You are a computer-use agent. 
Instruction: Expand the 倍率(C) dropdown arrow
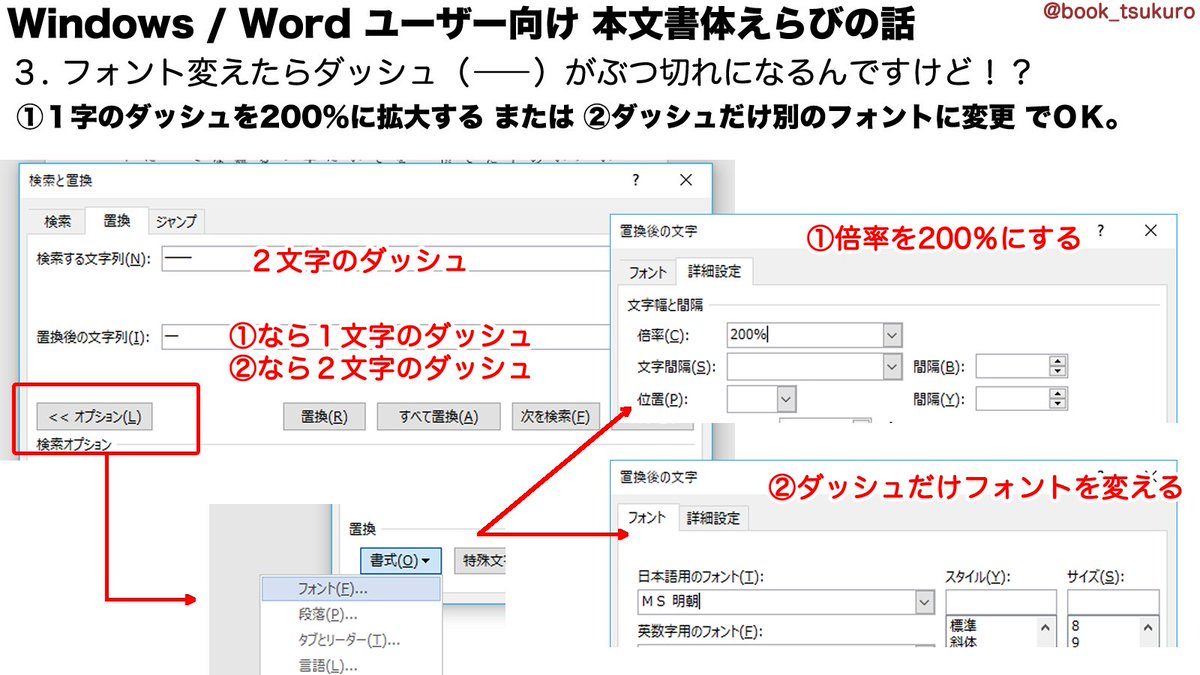tap(892, 336)
